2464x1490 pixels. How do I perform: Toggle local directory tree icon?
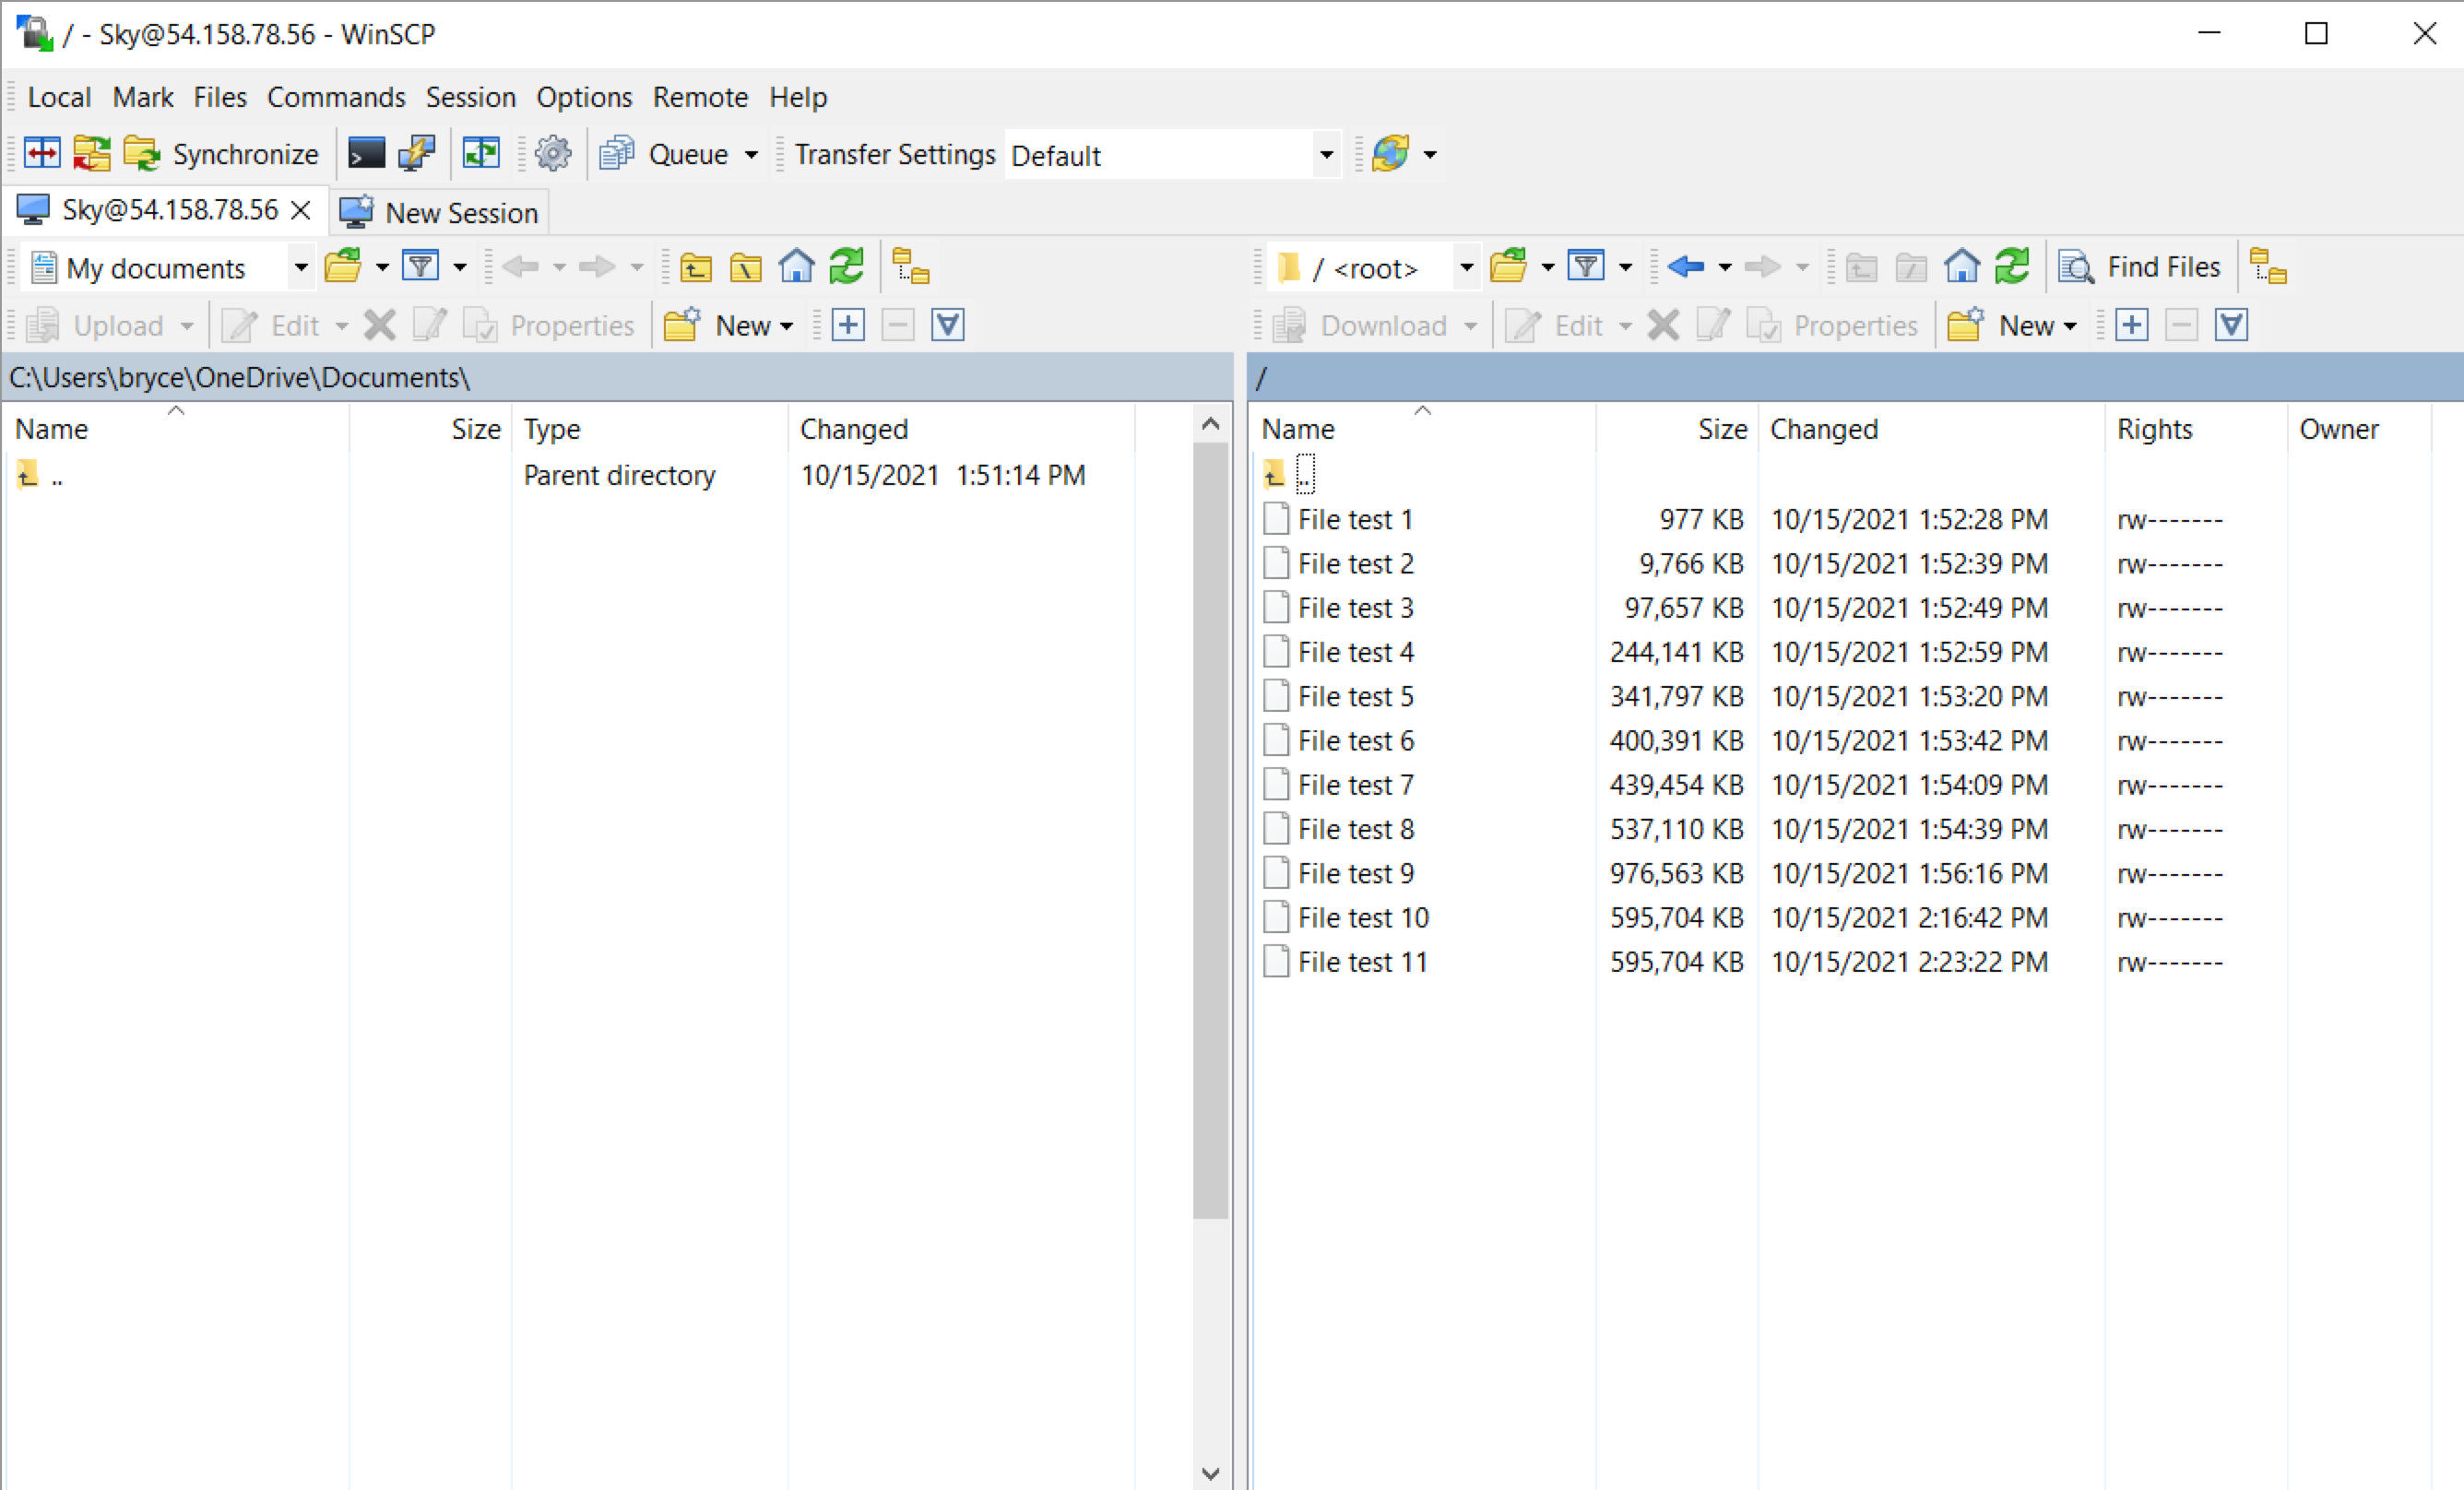911,267
